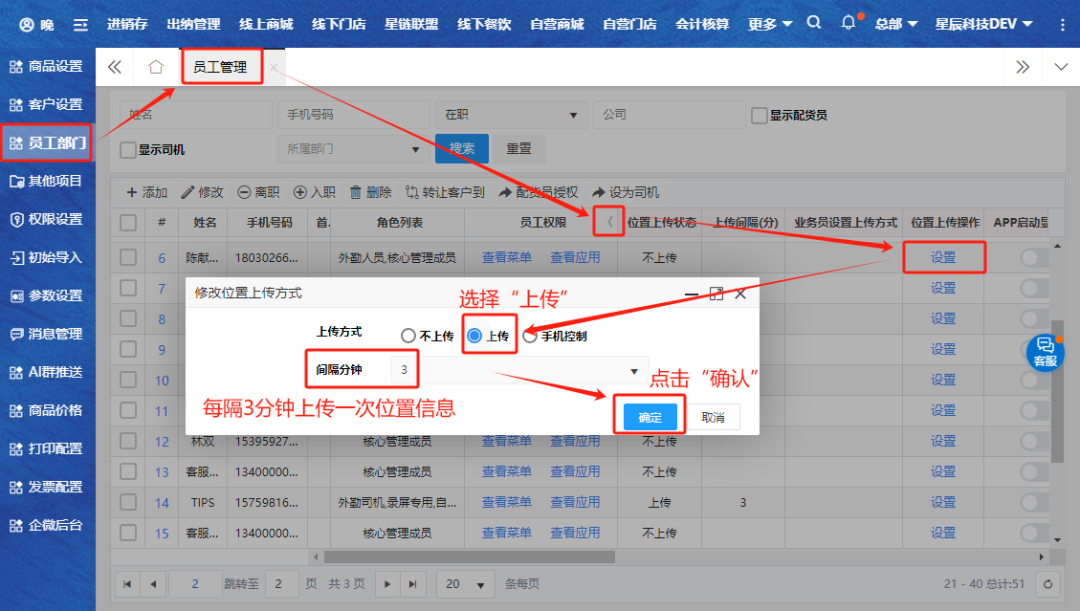Open the 所属部门 dropdown
1080x611 pixels.
click(417, 149)
